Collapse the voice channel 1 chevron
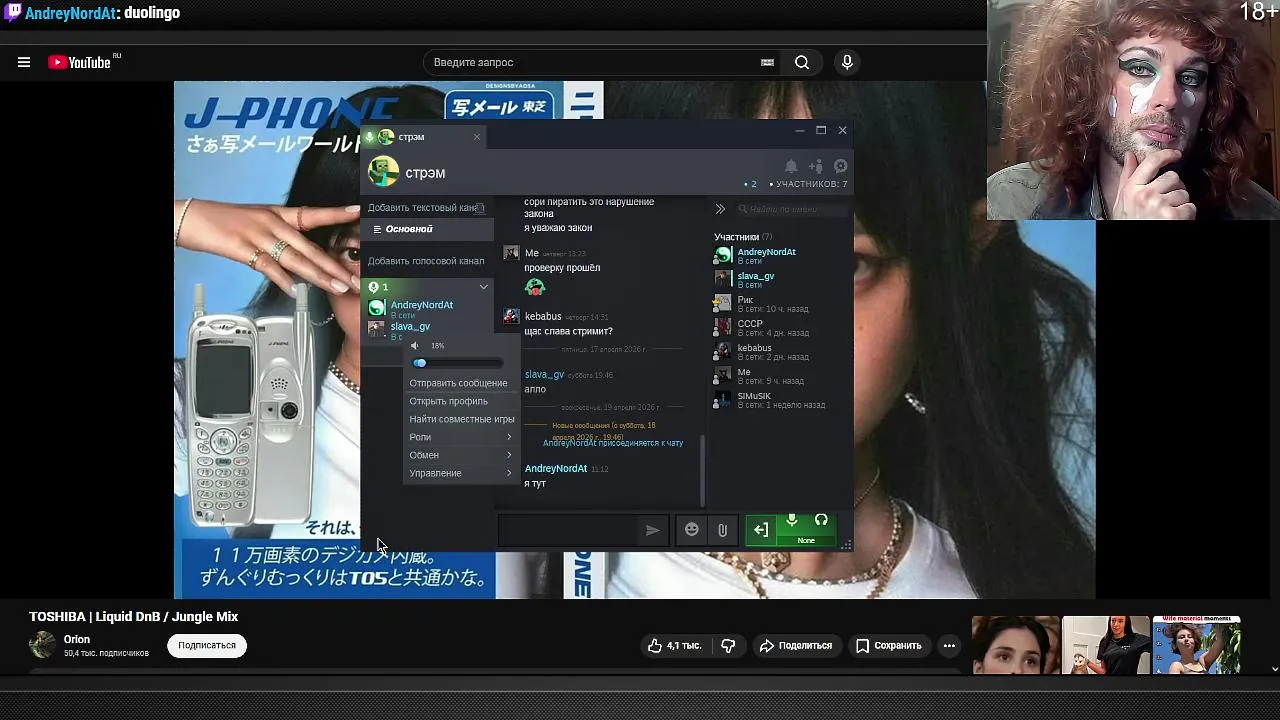The image size is (1280, 720). point(483,287)
